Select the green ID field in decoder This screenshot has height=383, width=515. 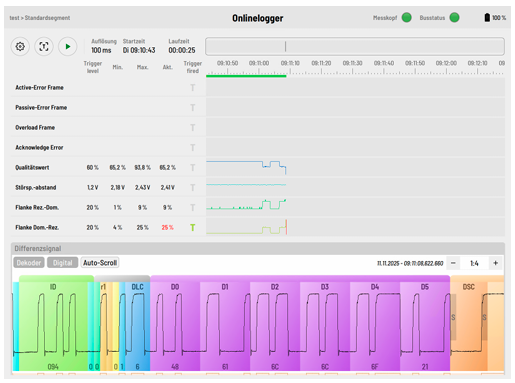click(53, 326)
